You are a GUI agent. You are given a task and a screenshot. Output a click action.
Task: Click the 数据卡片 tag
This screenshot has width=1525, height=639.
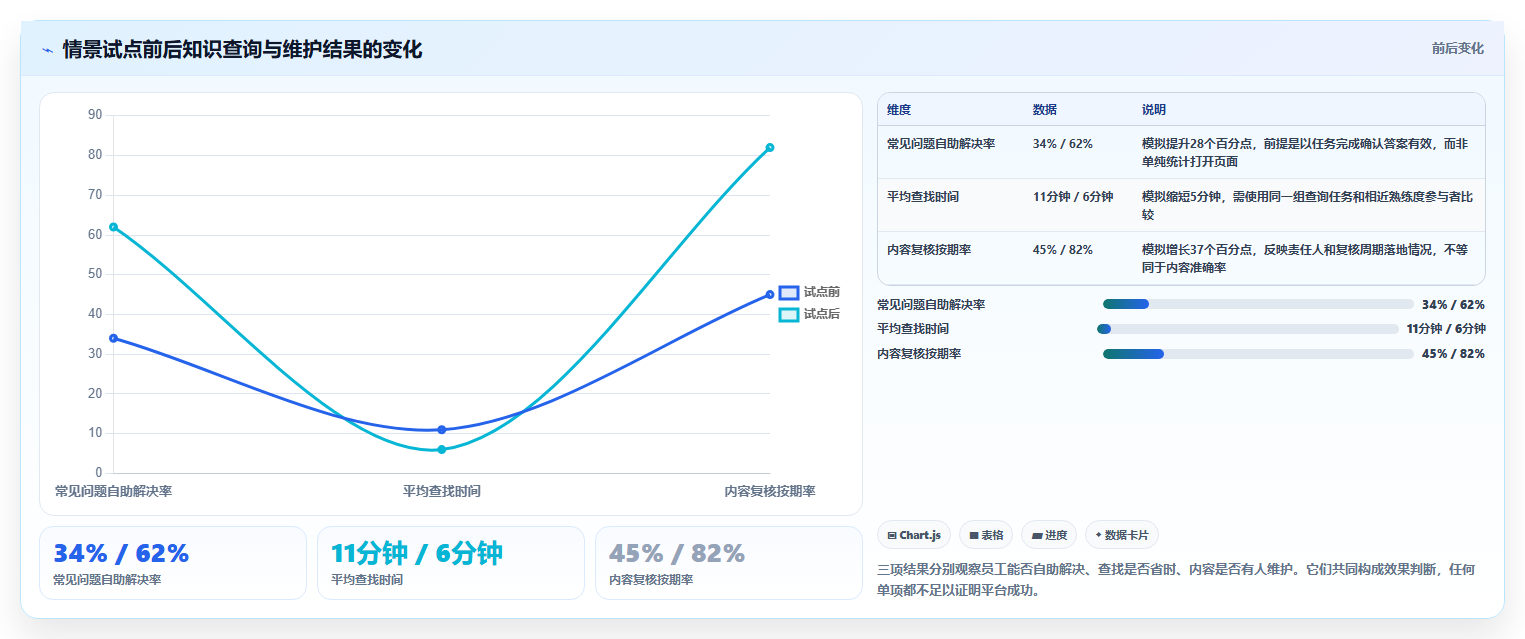pos(1122,535)
